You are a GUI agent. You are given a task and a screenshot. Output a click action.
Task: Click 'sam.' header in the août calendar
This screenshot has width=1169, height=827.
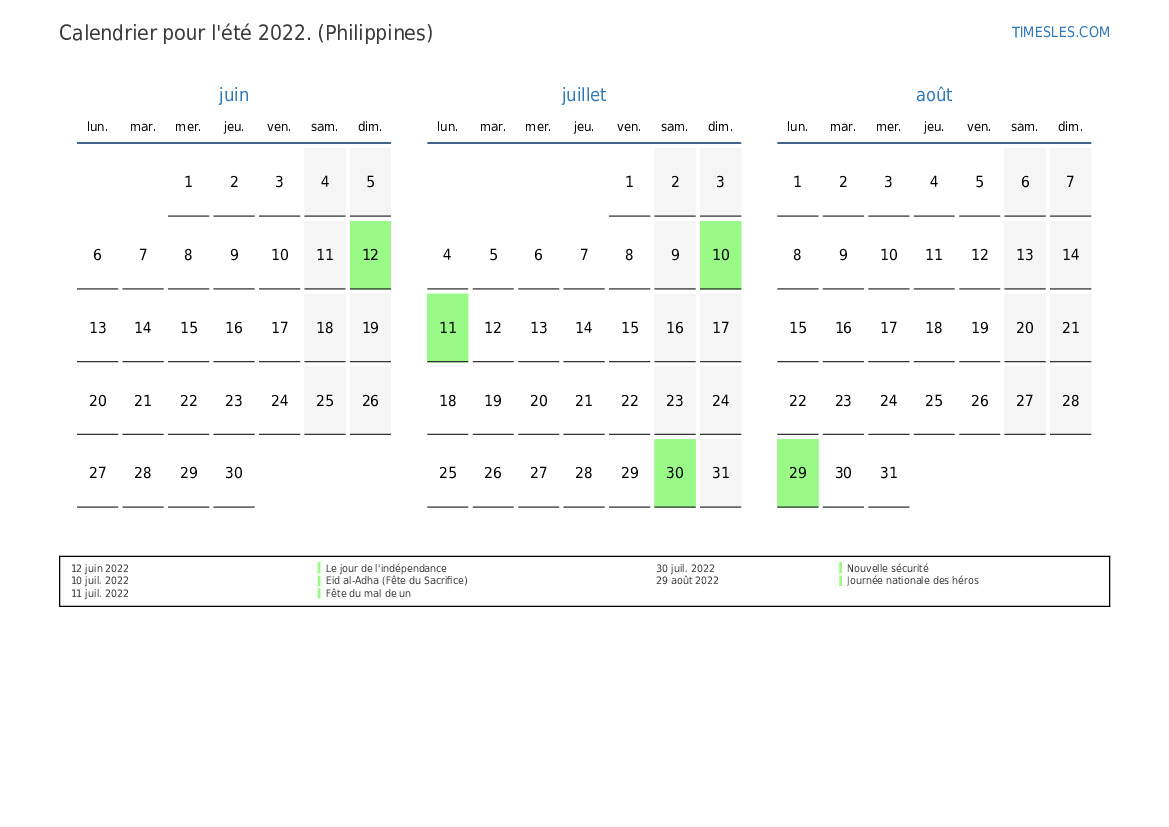pos(1024,127)
